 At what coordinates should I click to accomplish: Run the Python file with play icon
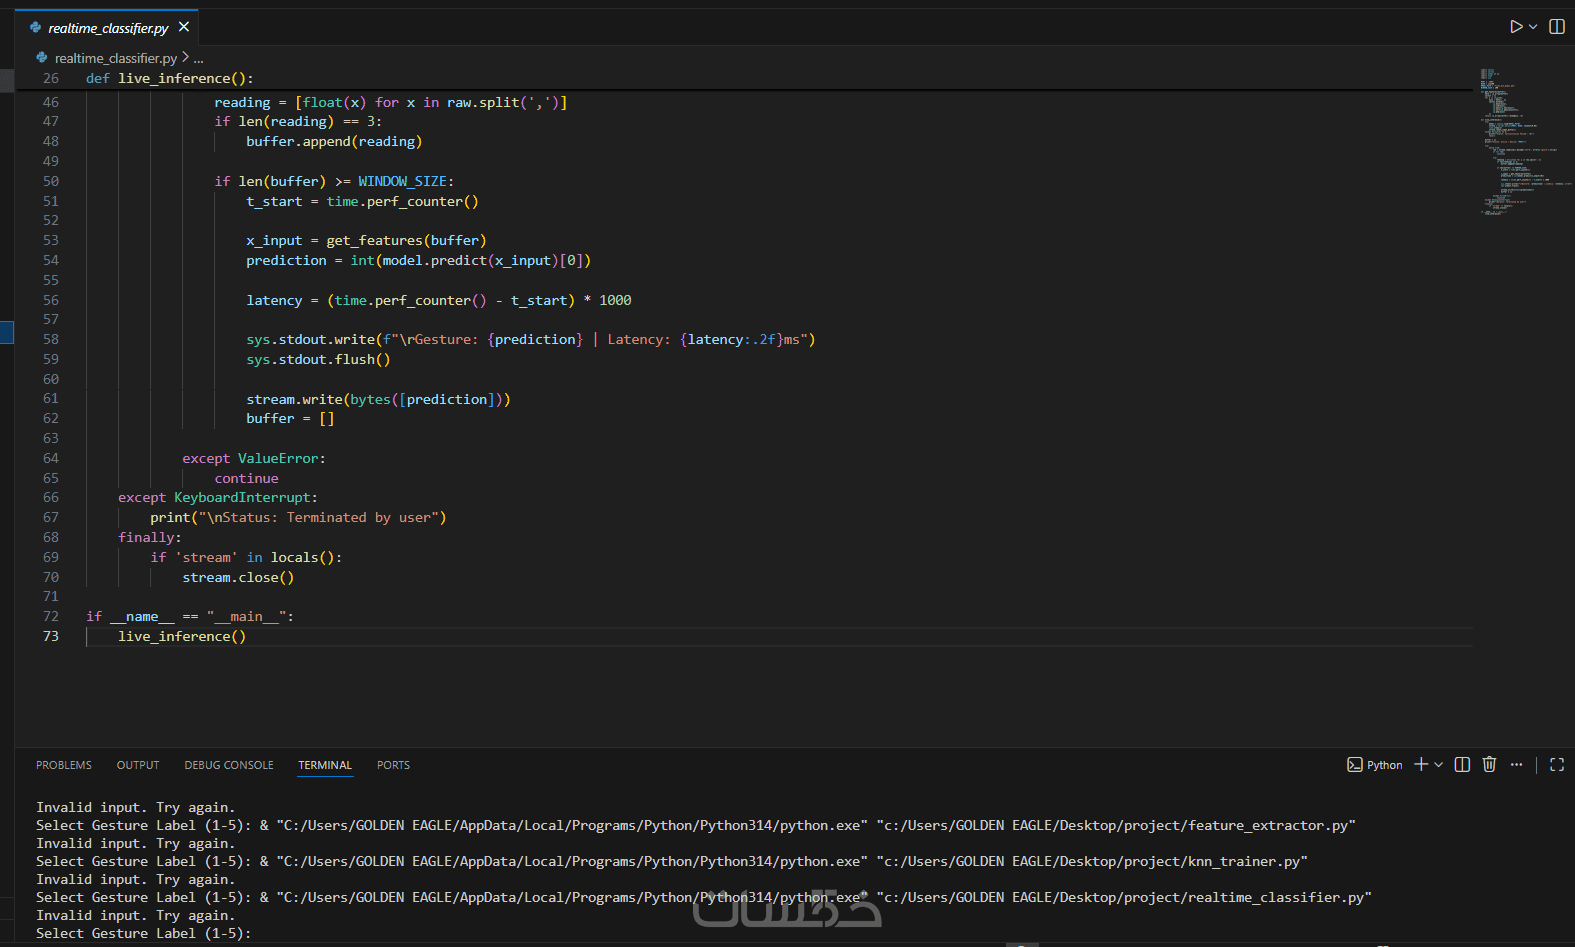click(x=1516, y=27)
